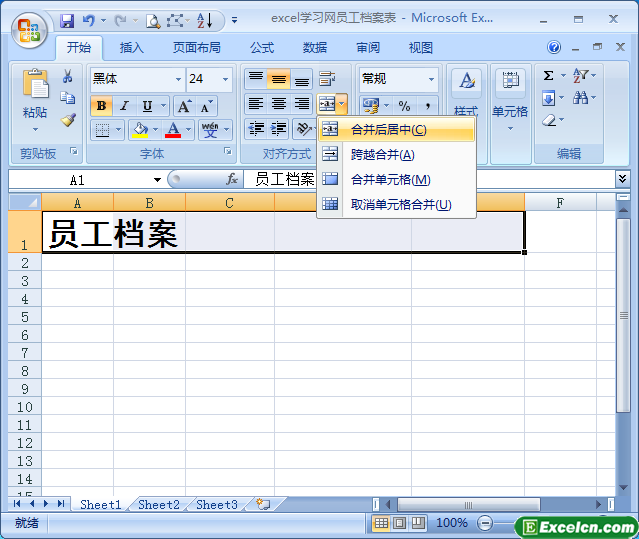The width and height of the screenshot is (639, 539).
Task: Align text left
Action: [256, 104]
